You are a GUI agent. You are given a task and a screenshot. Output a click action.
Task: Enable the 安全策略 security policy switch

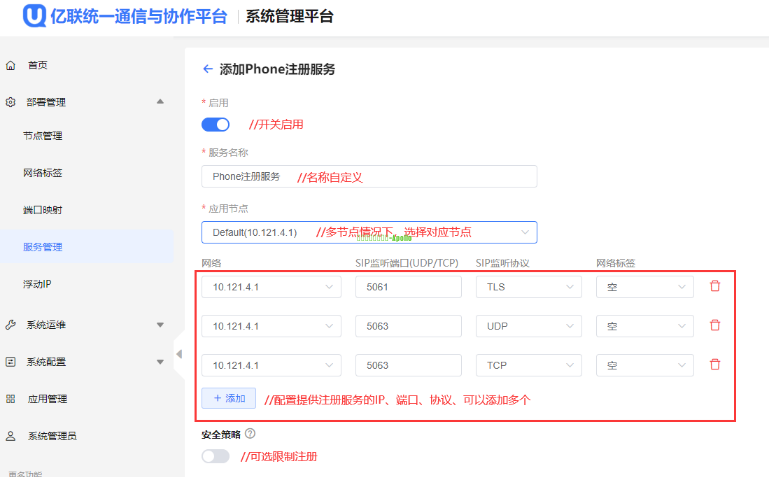pos(215,456)
